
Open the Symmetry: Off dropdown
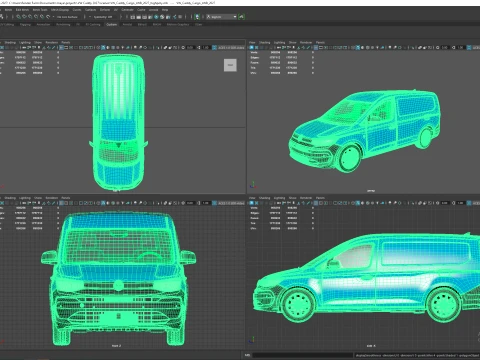tap(103, 17)
